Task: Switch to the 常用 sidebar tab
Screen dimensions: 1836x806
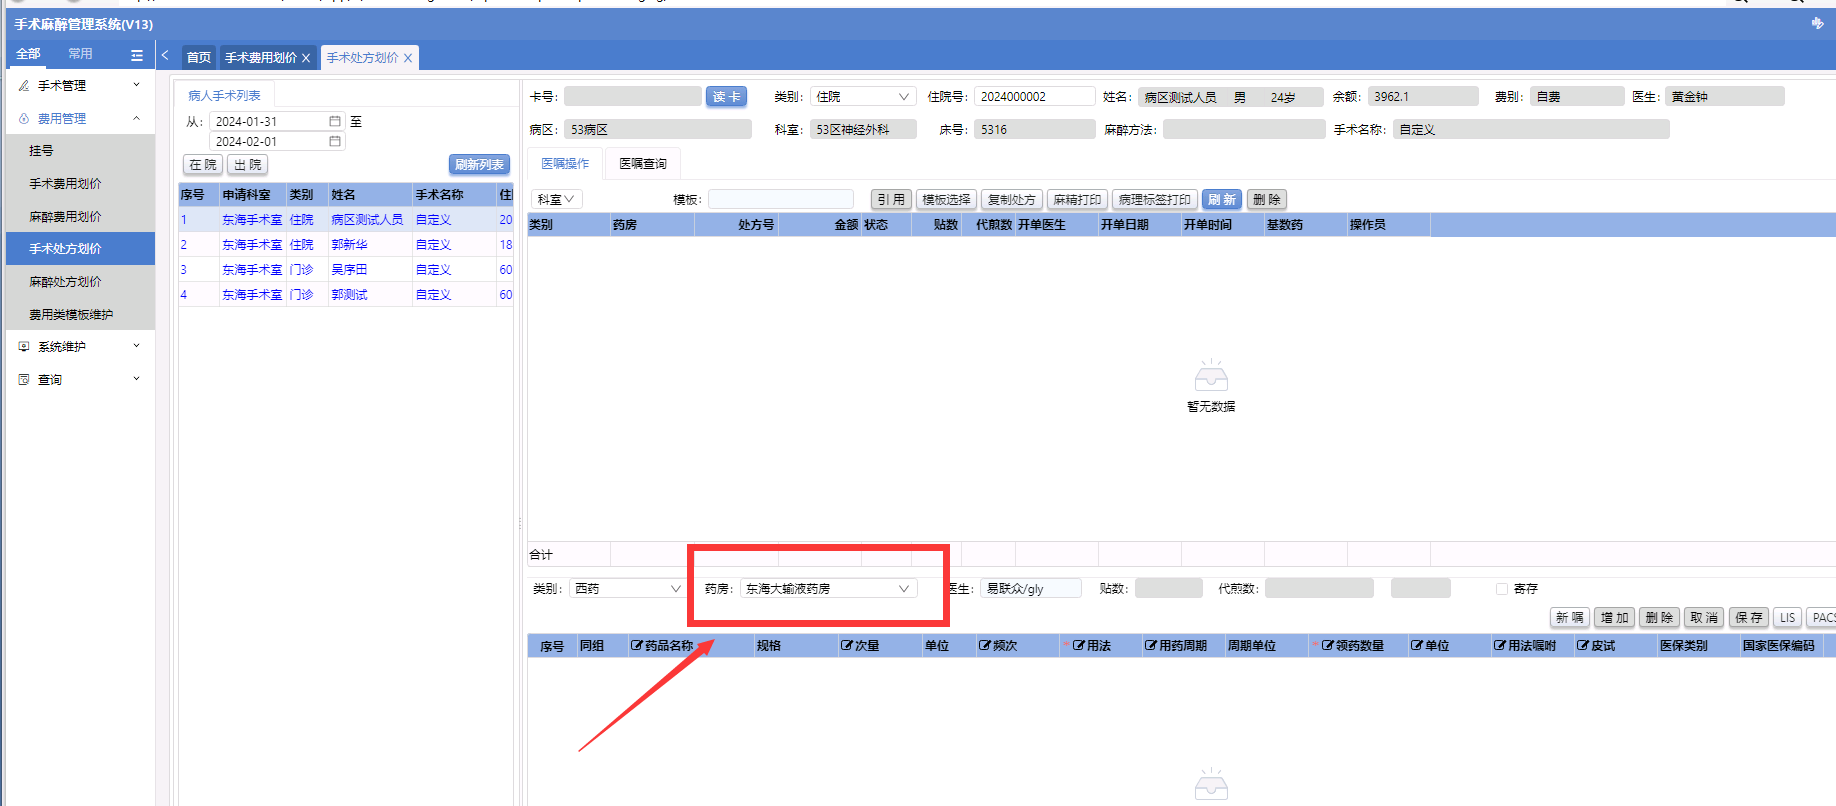Action: 80,54
